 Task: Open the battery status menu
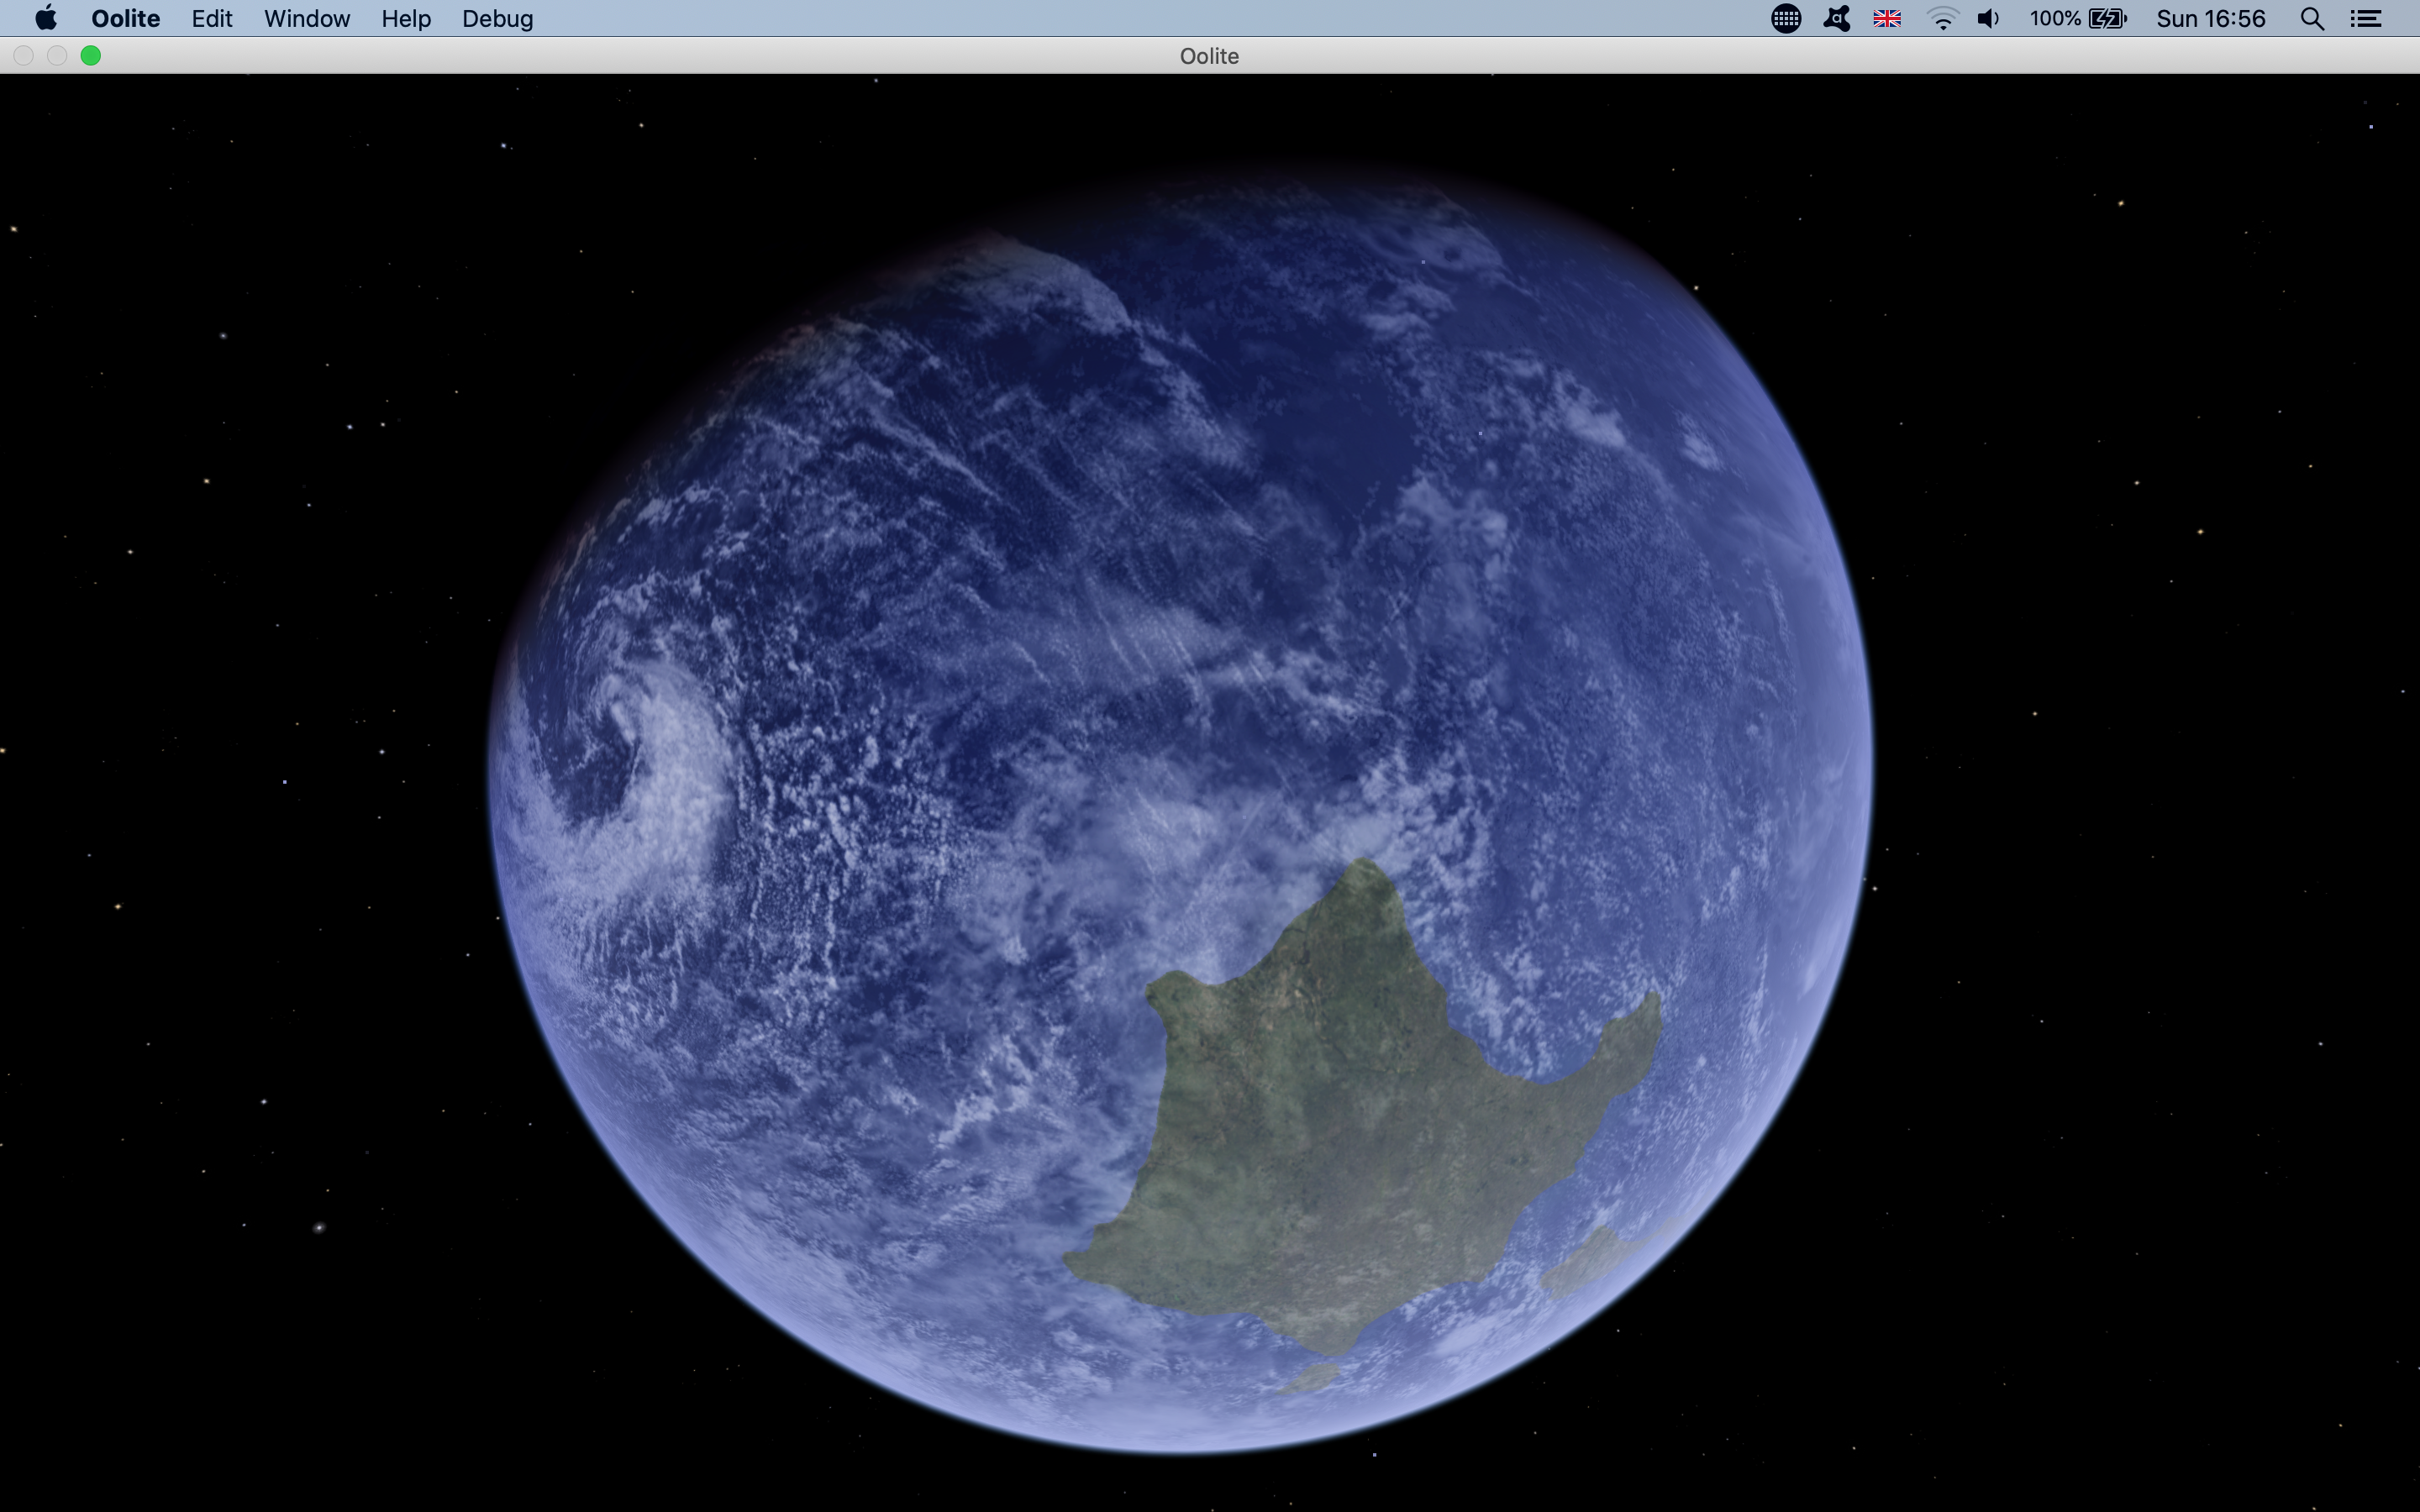click(x=2107, y=18)
